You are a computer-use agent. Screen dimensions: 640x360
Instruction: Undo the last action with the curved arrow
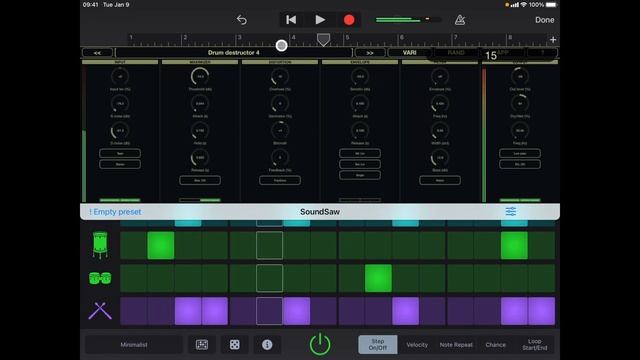[x=242, y=20]
